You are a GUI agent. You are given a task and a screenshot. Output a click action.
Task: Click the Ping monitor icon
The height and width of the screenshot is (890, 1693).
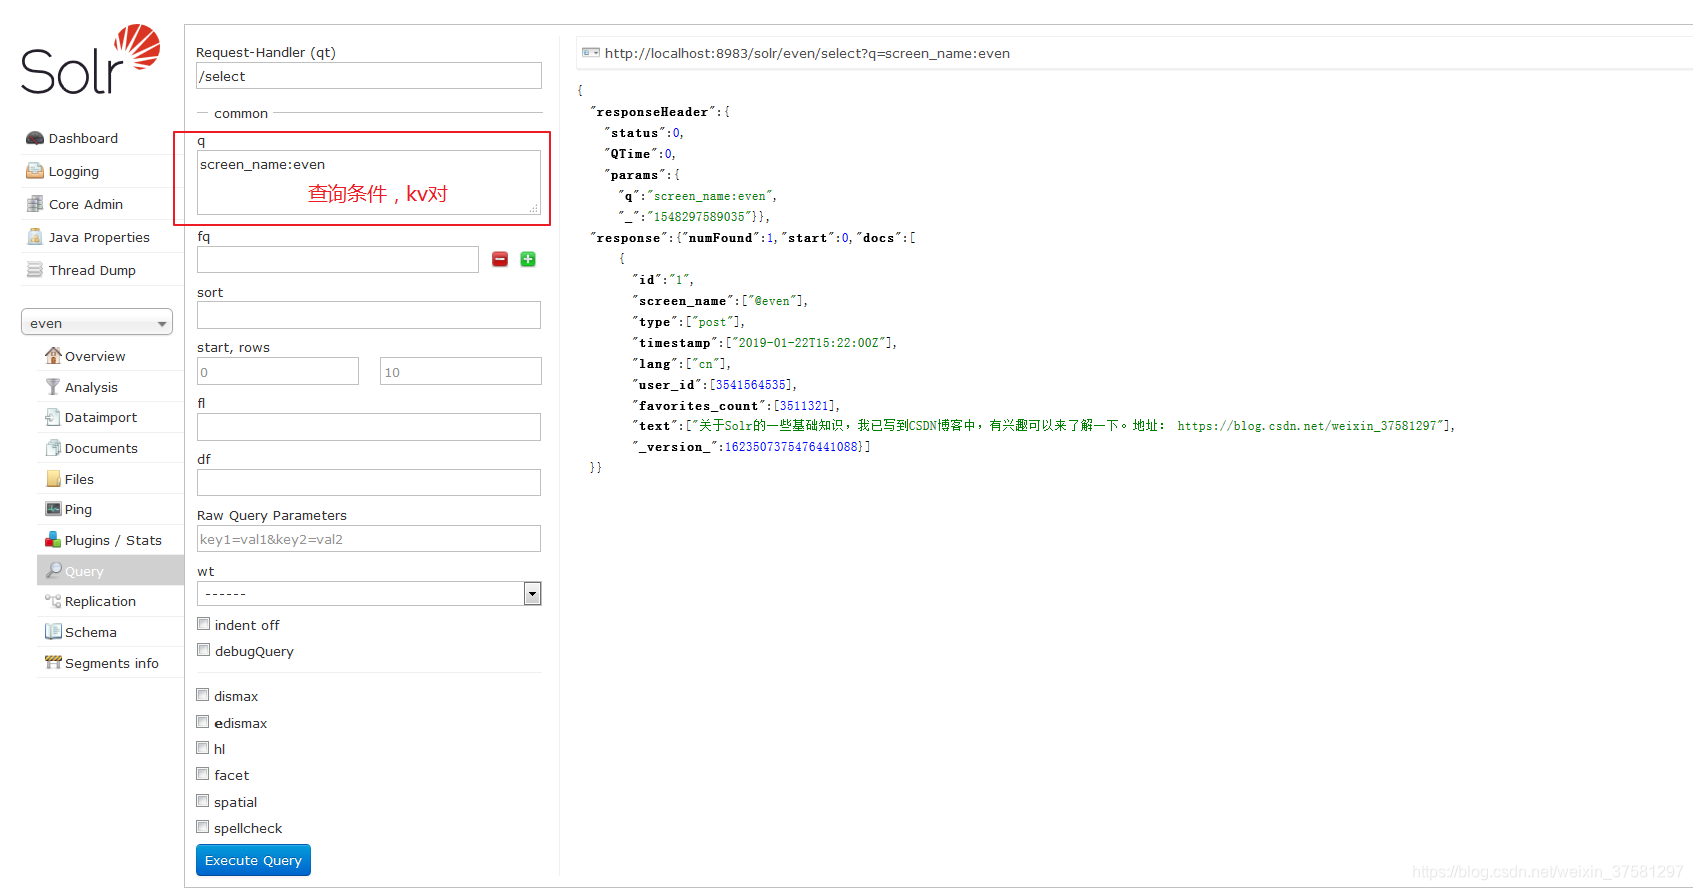(x=53, y=509)
